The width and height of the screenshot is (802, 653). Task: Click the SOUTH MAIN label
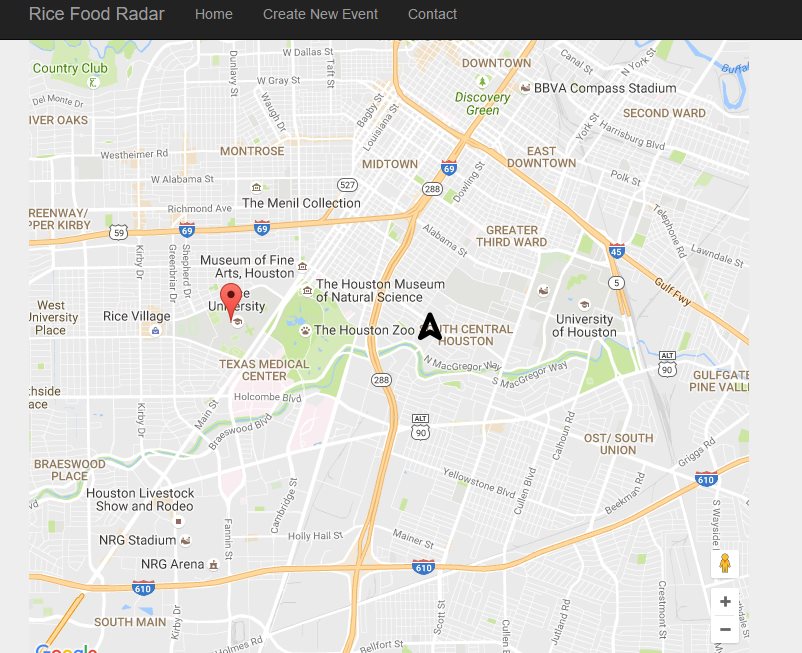pyautogui.click(x=130, y=622)
